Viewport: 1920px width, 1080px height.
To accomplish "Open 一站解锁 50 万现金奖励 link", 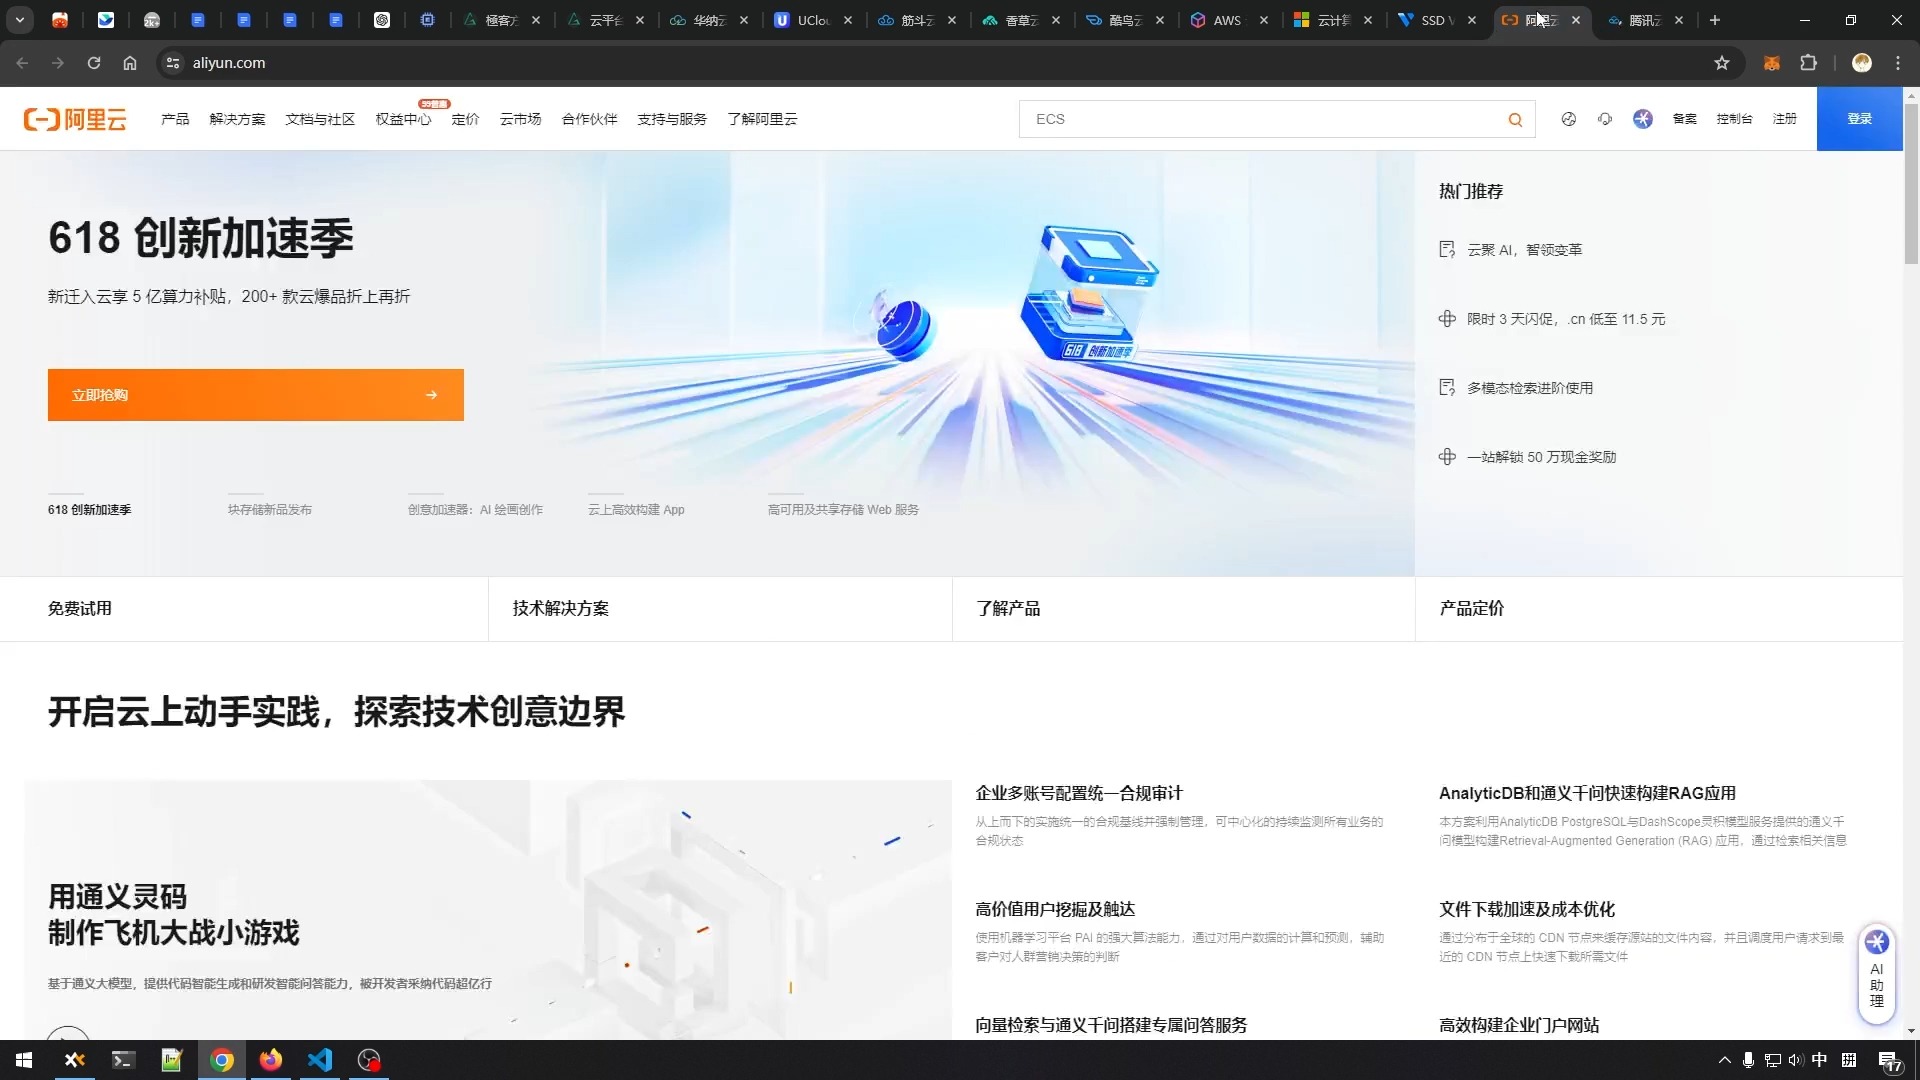I will point(1541,457).
